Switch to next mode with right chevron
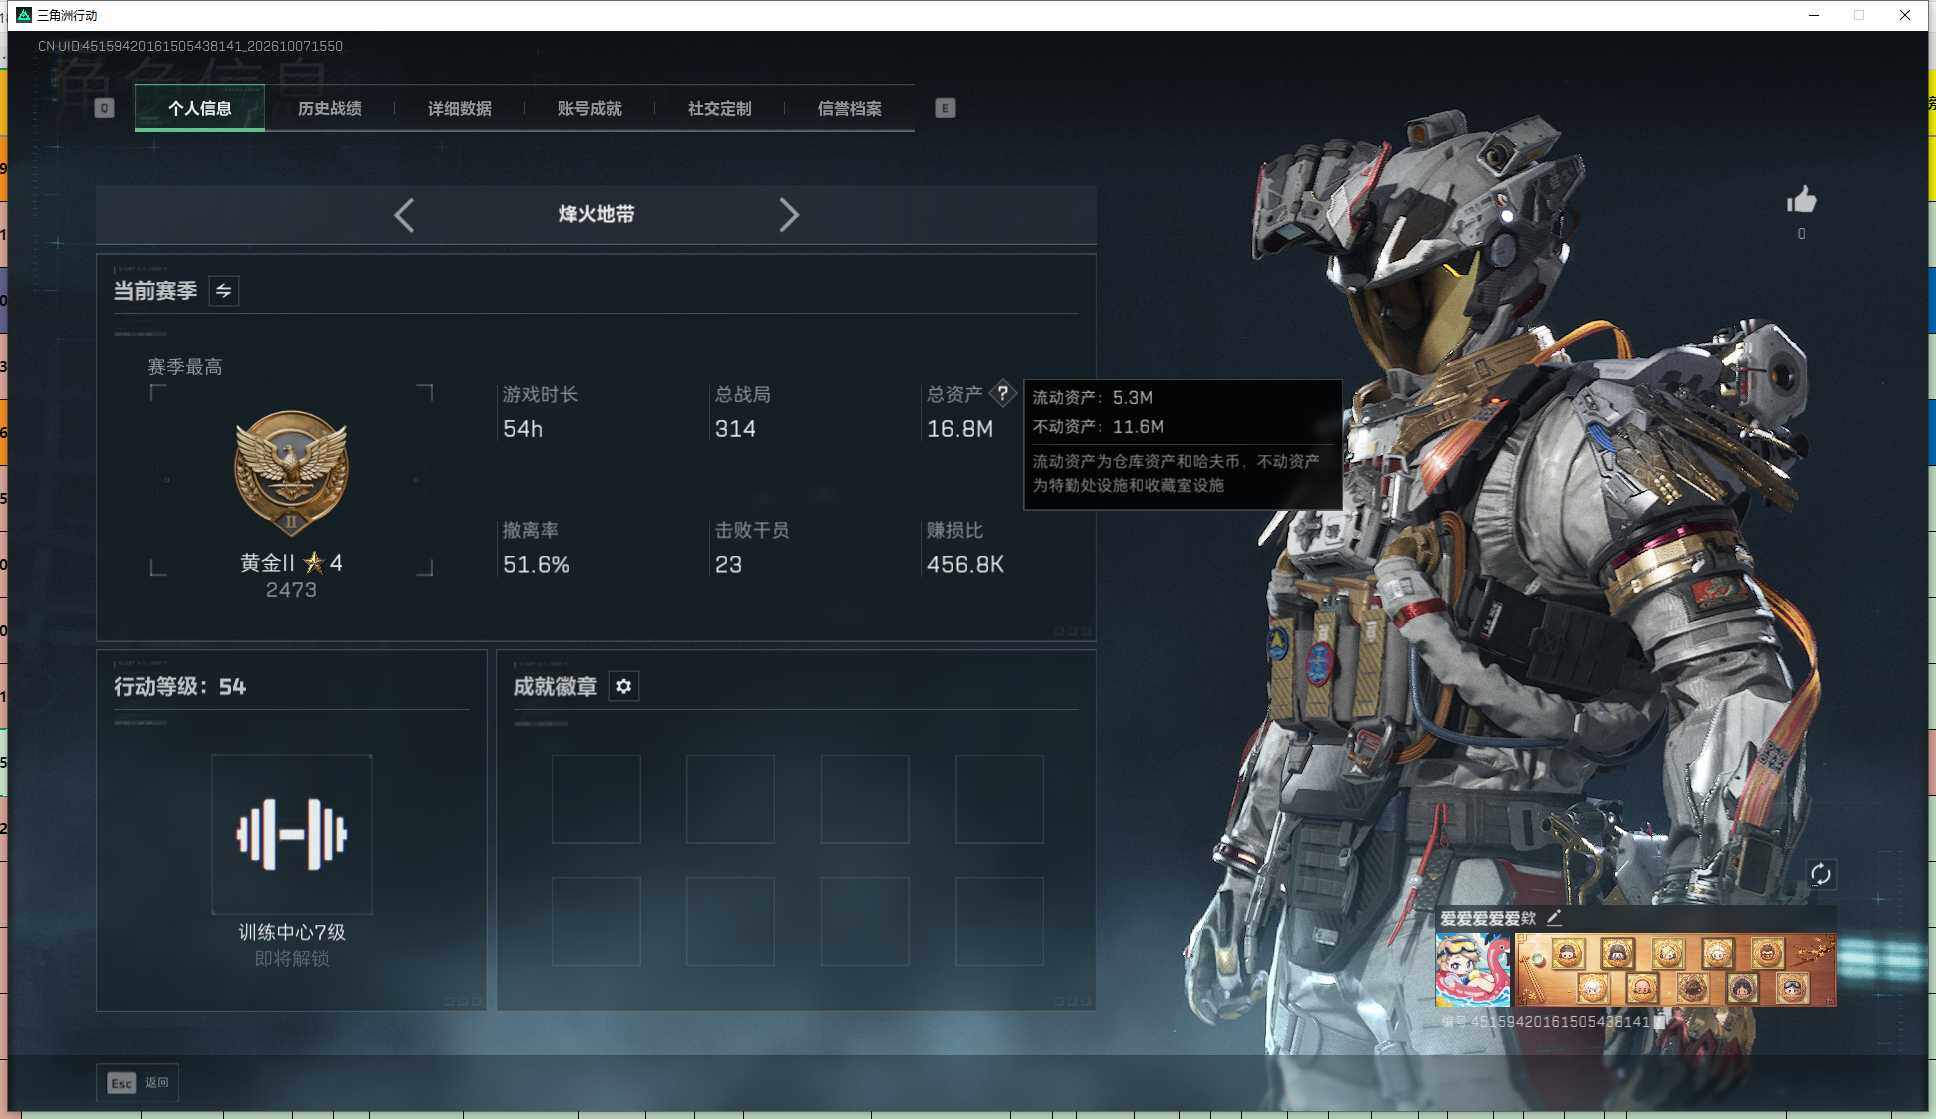 [x=789, y=215]
